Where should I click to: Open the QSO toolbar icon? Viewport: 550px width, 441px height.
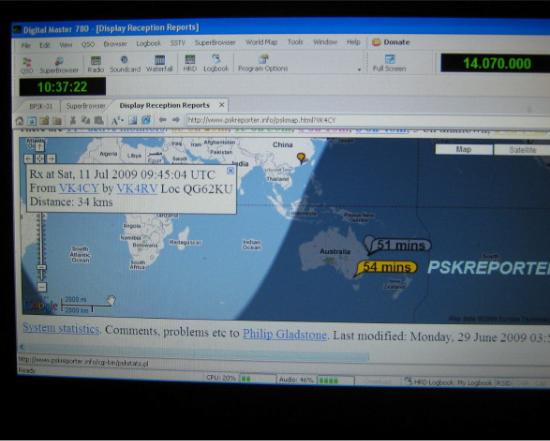27,65
